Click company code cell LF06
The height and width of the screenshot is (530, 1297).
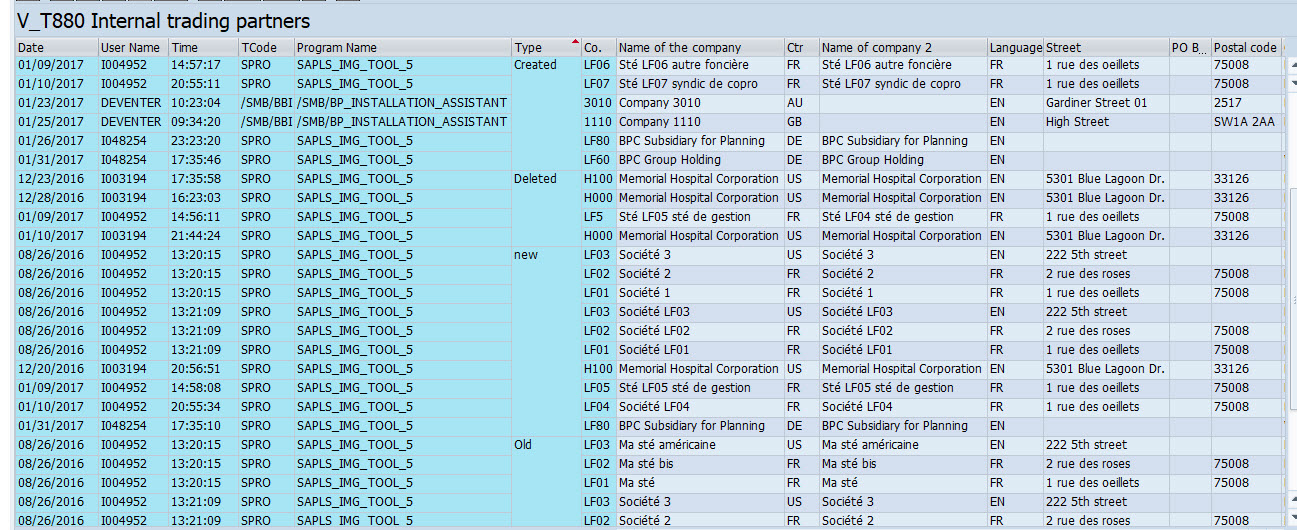click(x=598, y=65)
